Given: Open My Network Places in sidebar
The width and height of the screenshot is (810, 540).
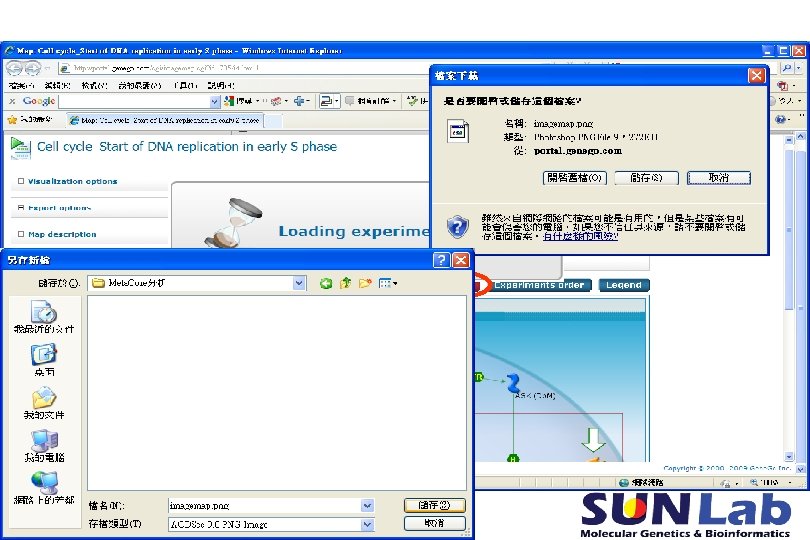Looking at the screenshot, I should tap(44, 488).
